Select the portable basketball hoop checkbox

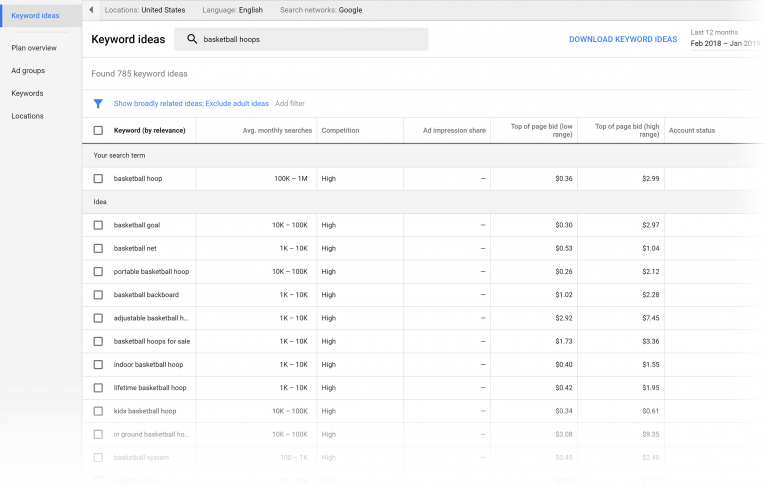[x=98, y=271]
